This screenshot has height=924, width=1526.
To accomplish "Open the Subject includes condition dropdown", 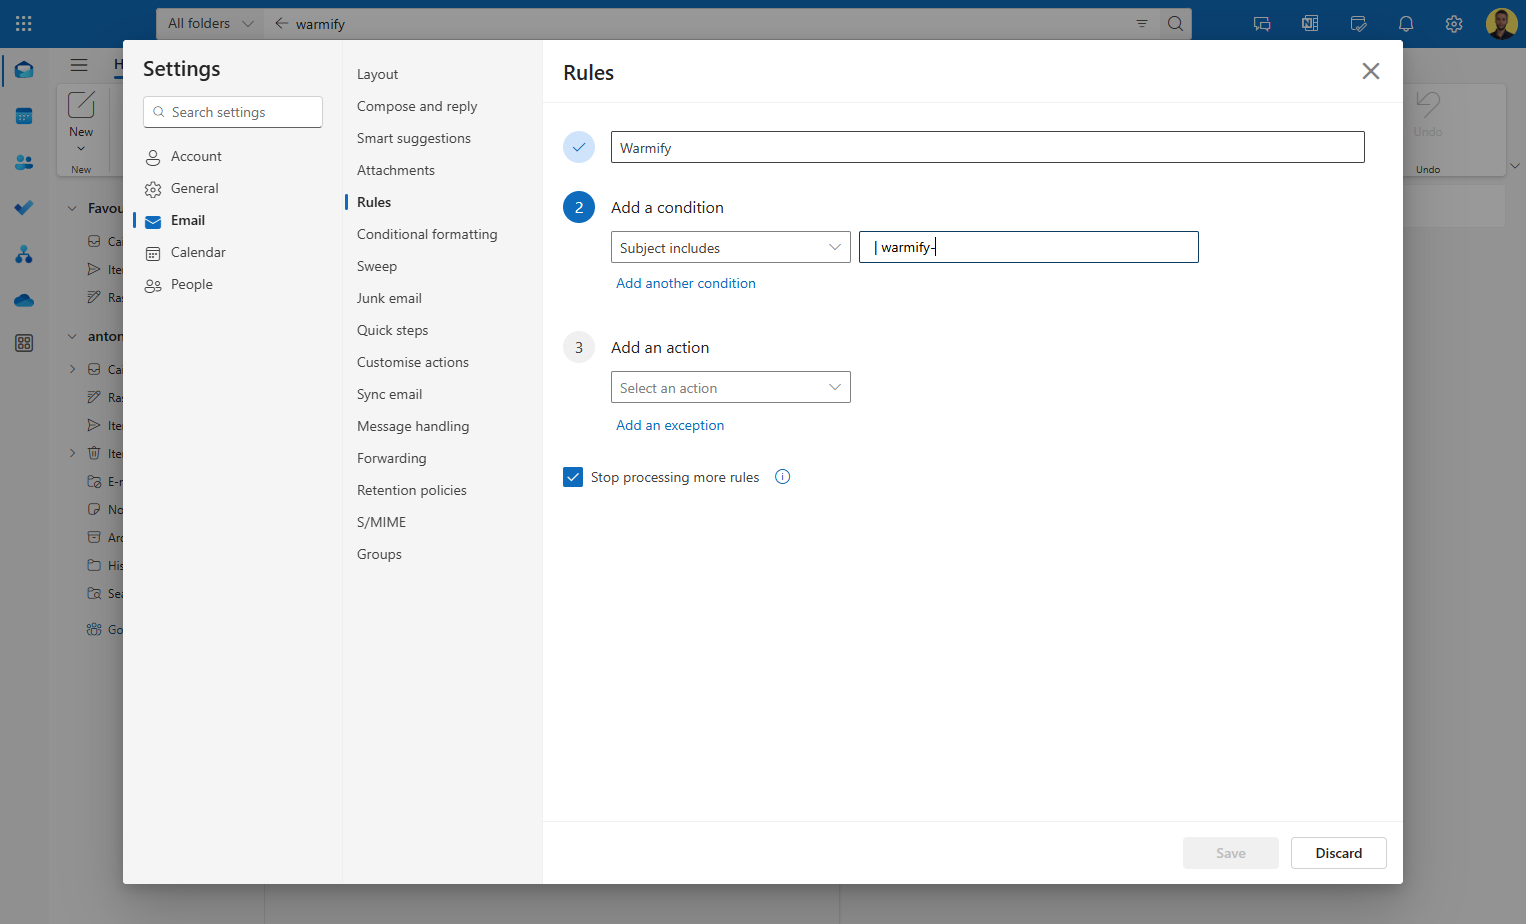I will (x=731, y=247).
